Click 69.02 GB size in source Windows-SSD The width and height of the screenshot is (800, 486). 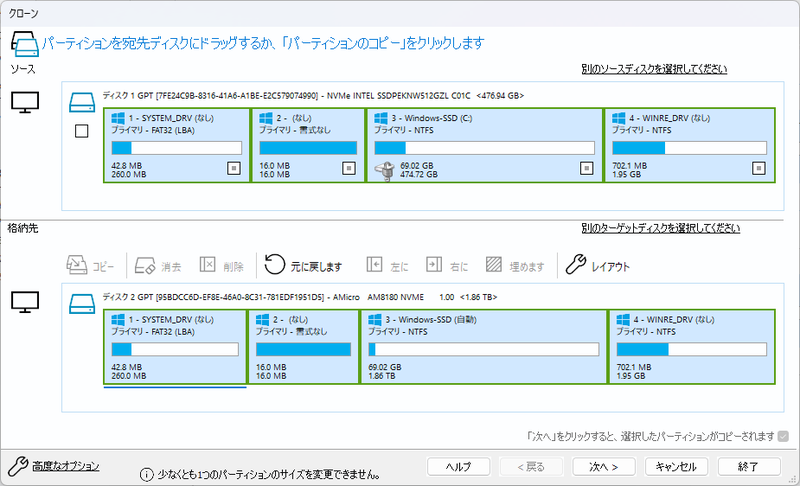(416, 166)
